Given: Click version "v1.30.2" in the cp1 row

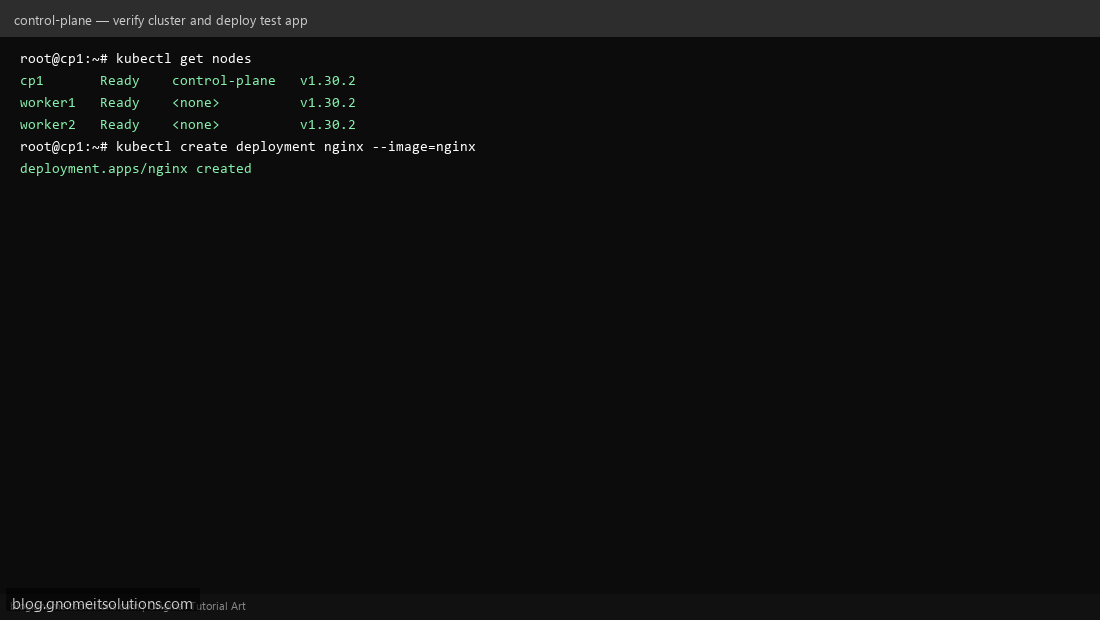Looking at the screenshot, I should tap(328, 81).
